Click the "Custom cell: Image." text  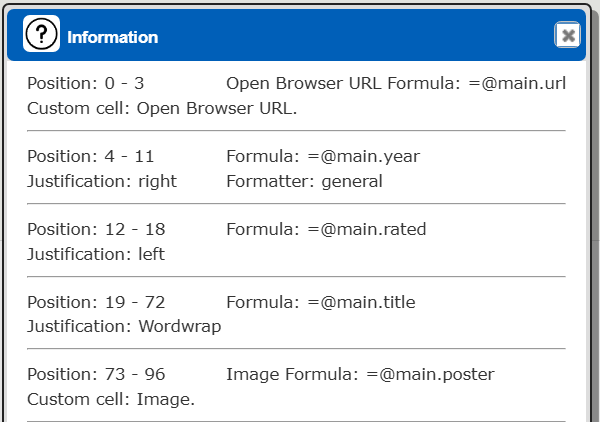[111, 399]
